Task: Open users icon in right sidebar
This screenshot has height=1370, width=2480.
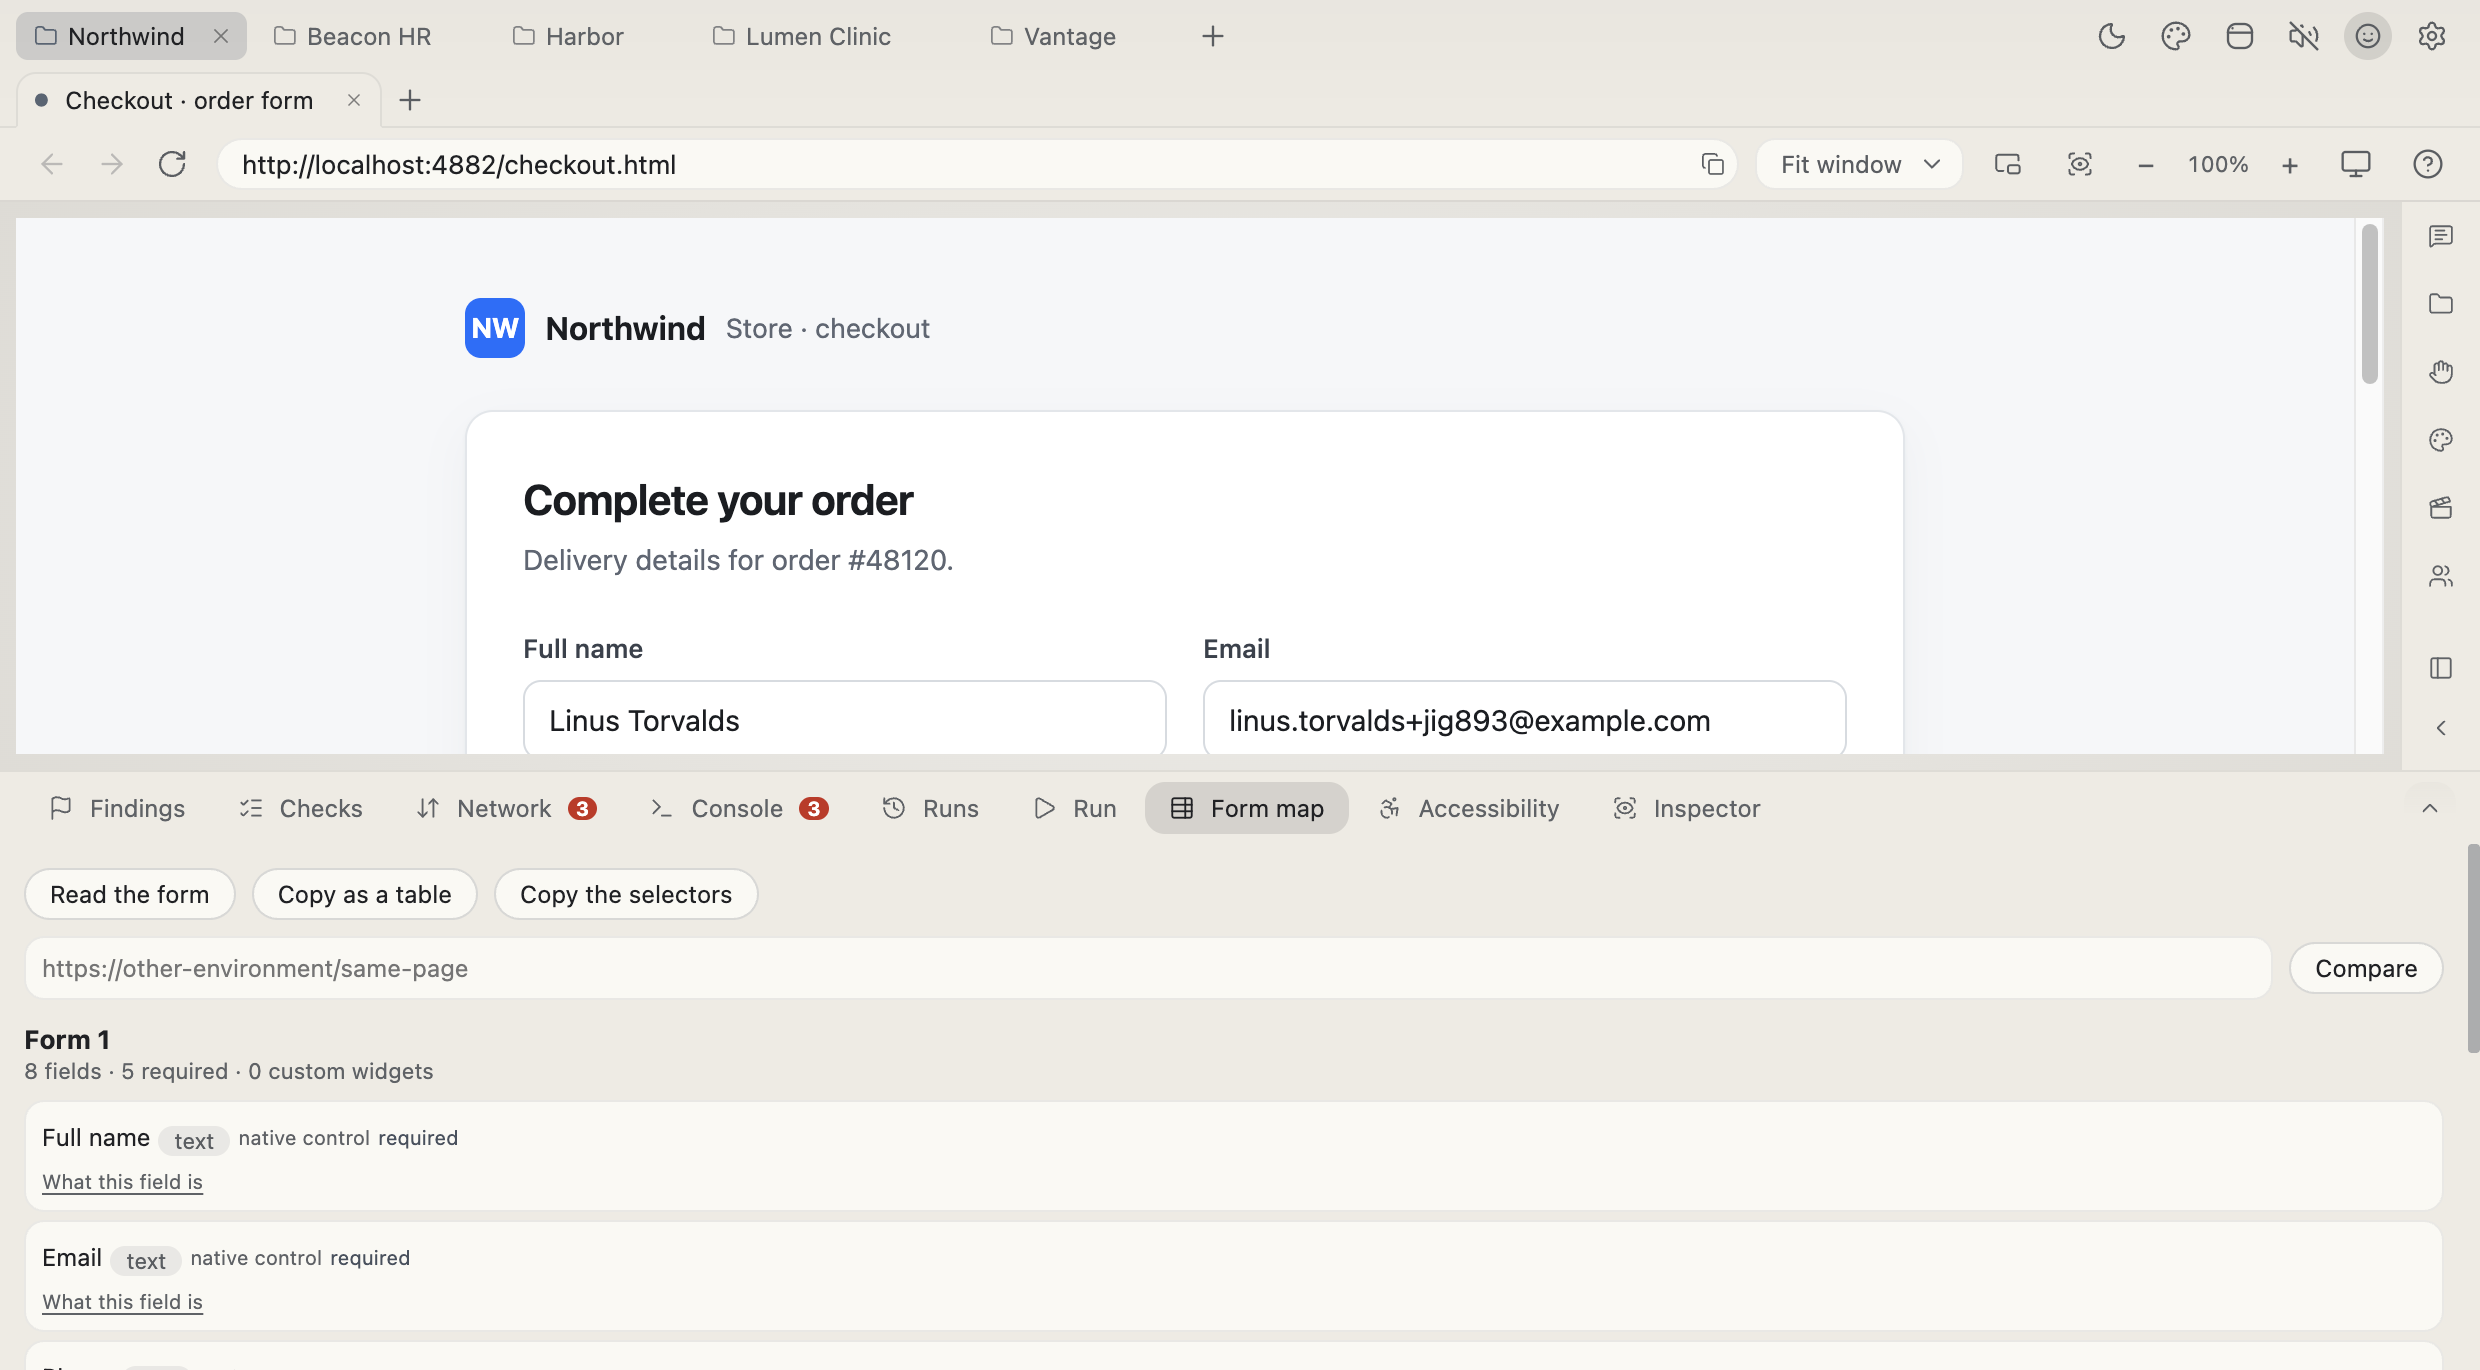Action: click(x=2440, y=576)
